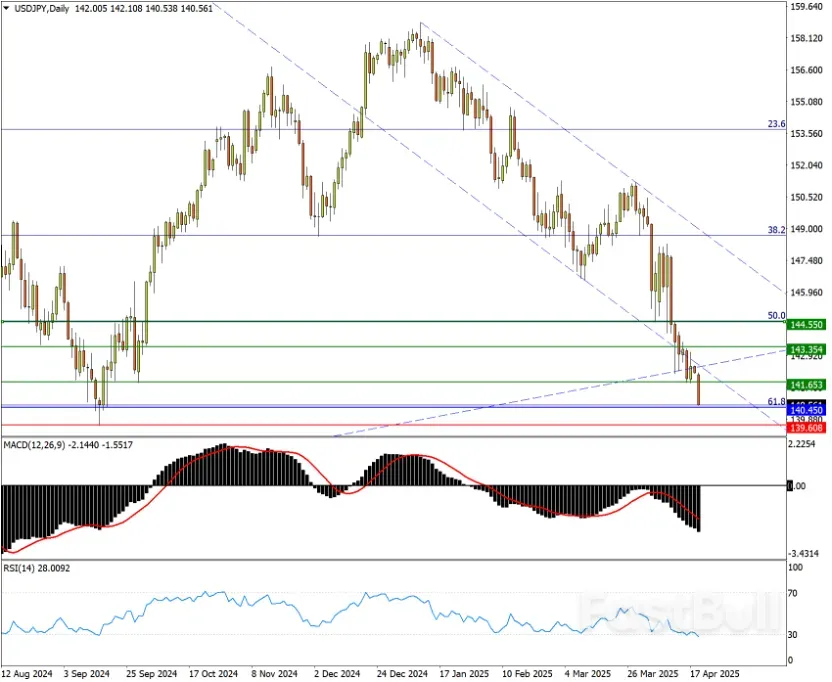Viewport: 832px width, 682px height.
Task: Click the triangle icon before USDJPY title
Action: [x=8, y=8]
